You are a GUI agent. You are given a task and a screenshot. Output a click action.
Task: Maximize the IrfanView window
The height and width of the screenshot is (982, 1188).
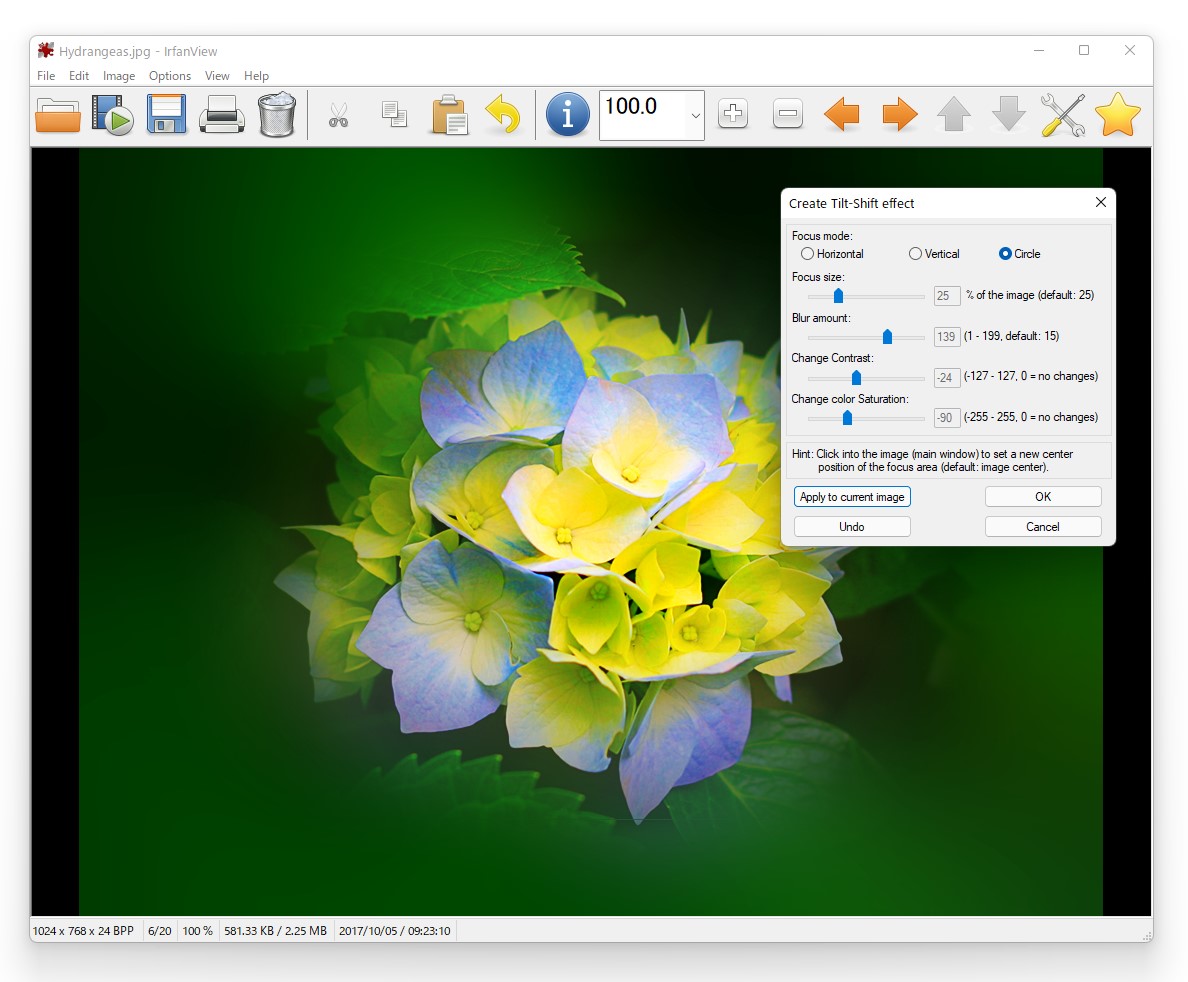point(1084,50)
